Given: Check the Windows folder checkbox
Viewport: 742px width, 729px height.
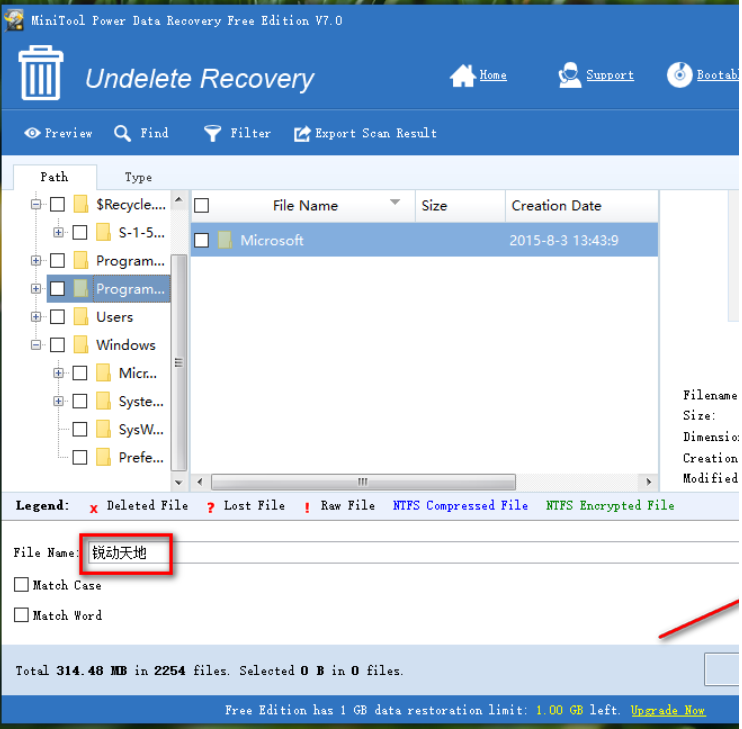Looking at the screenshot, I should pos(57,345).
